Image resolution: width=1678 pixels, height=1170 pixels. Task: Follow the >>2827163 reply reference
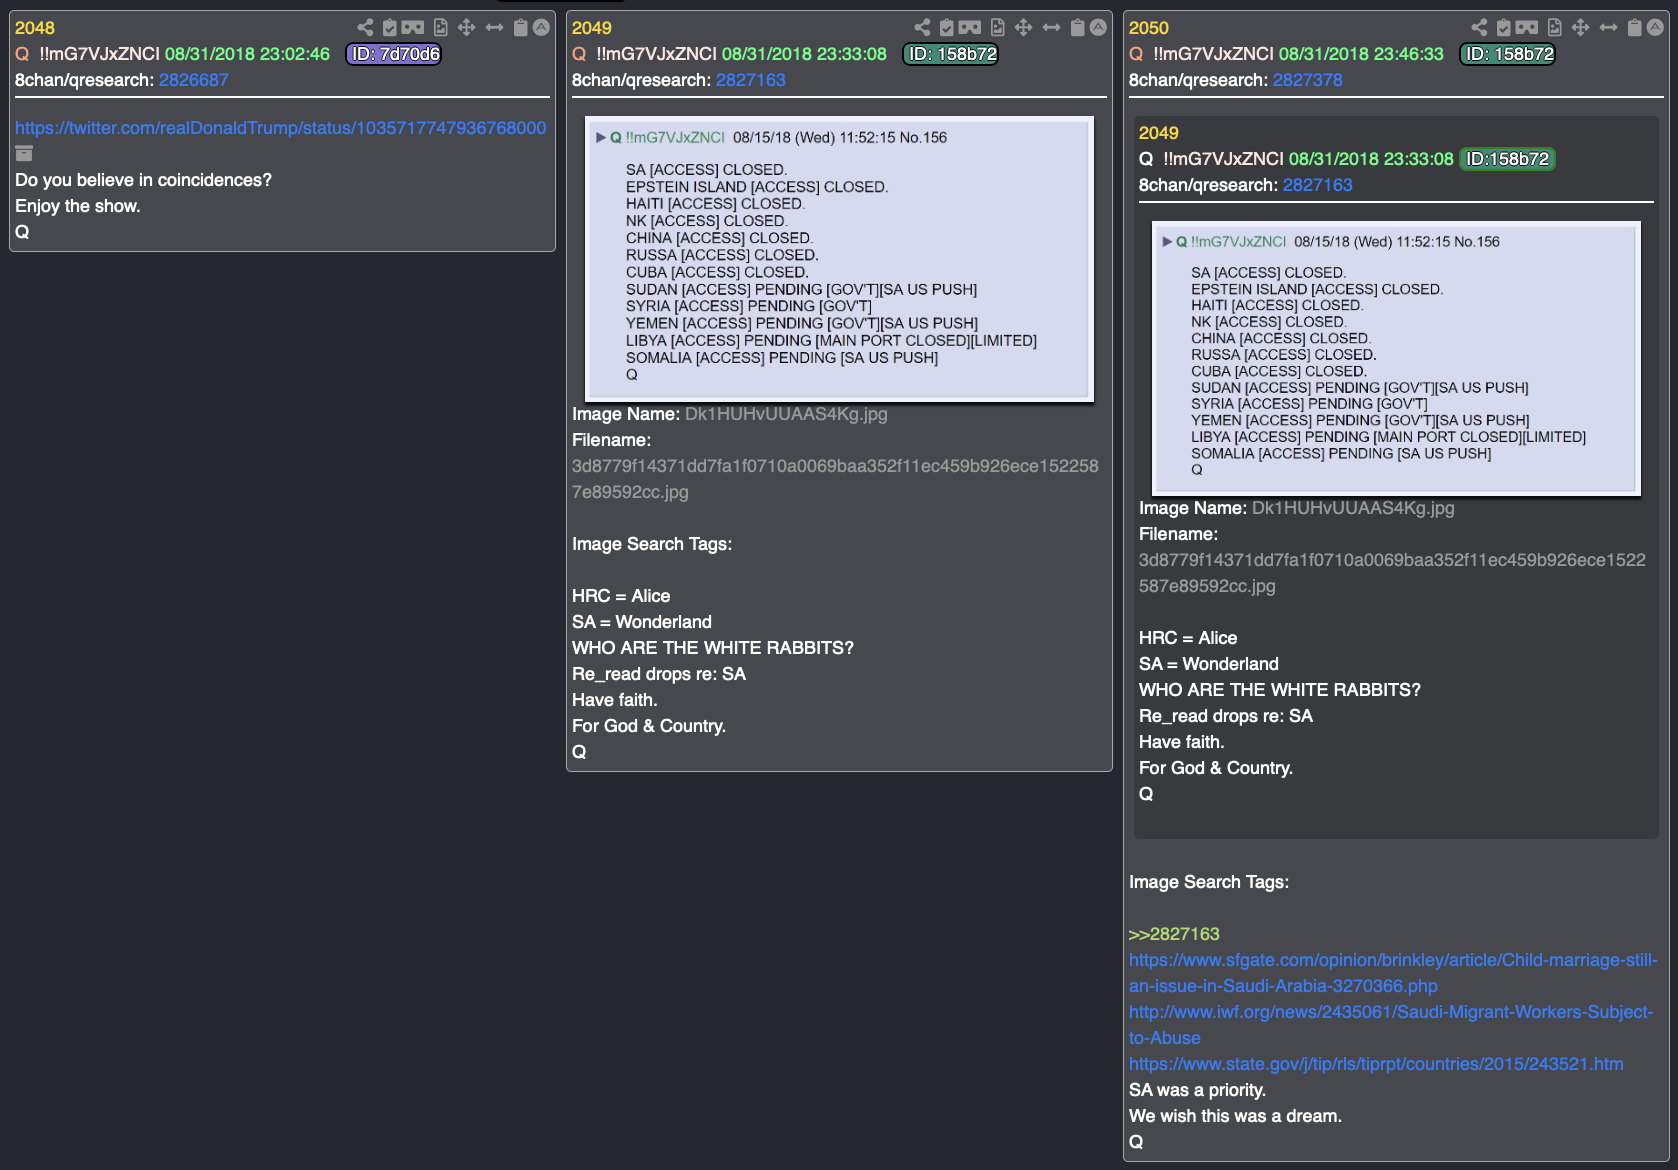(1174, 934)
